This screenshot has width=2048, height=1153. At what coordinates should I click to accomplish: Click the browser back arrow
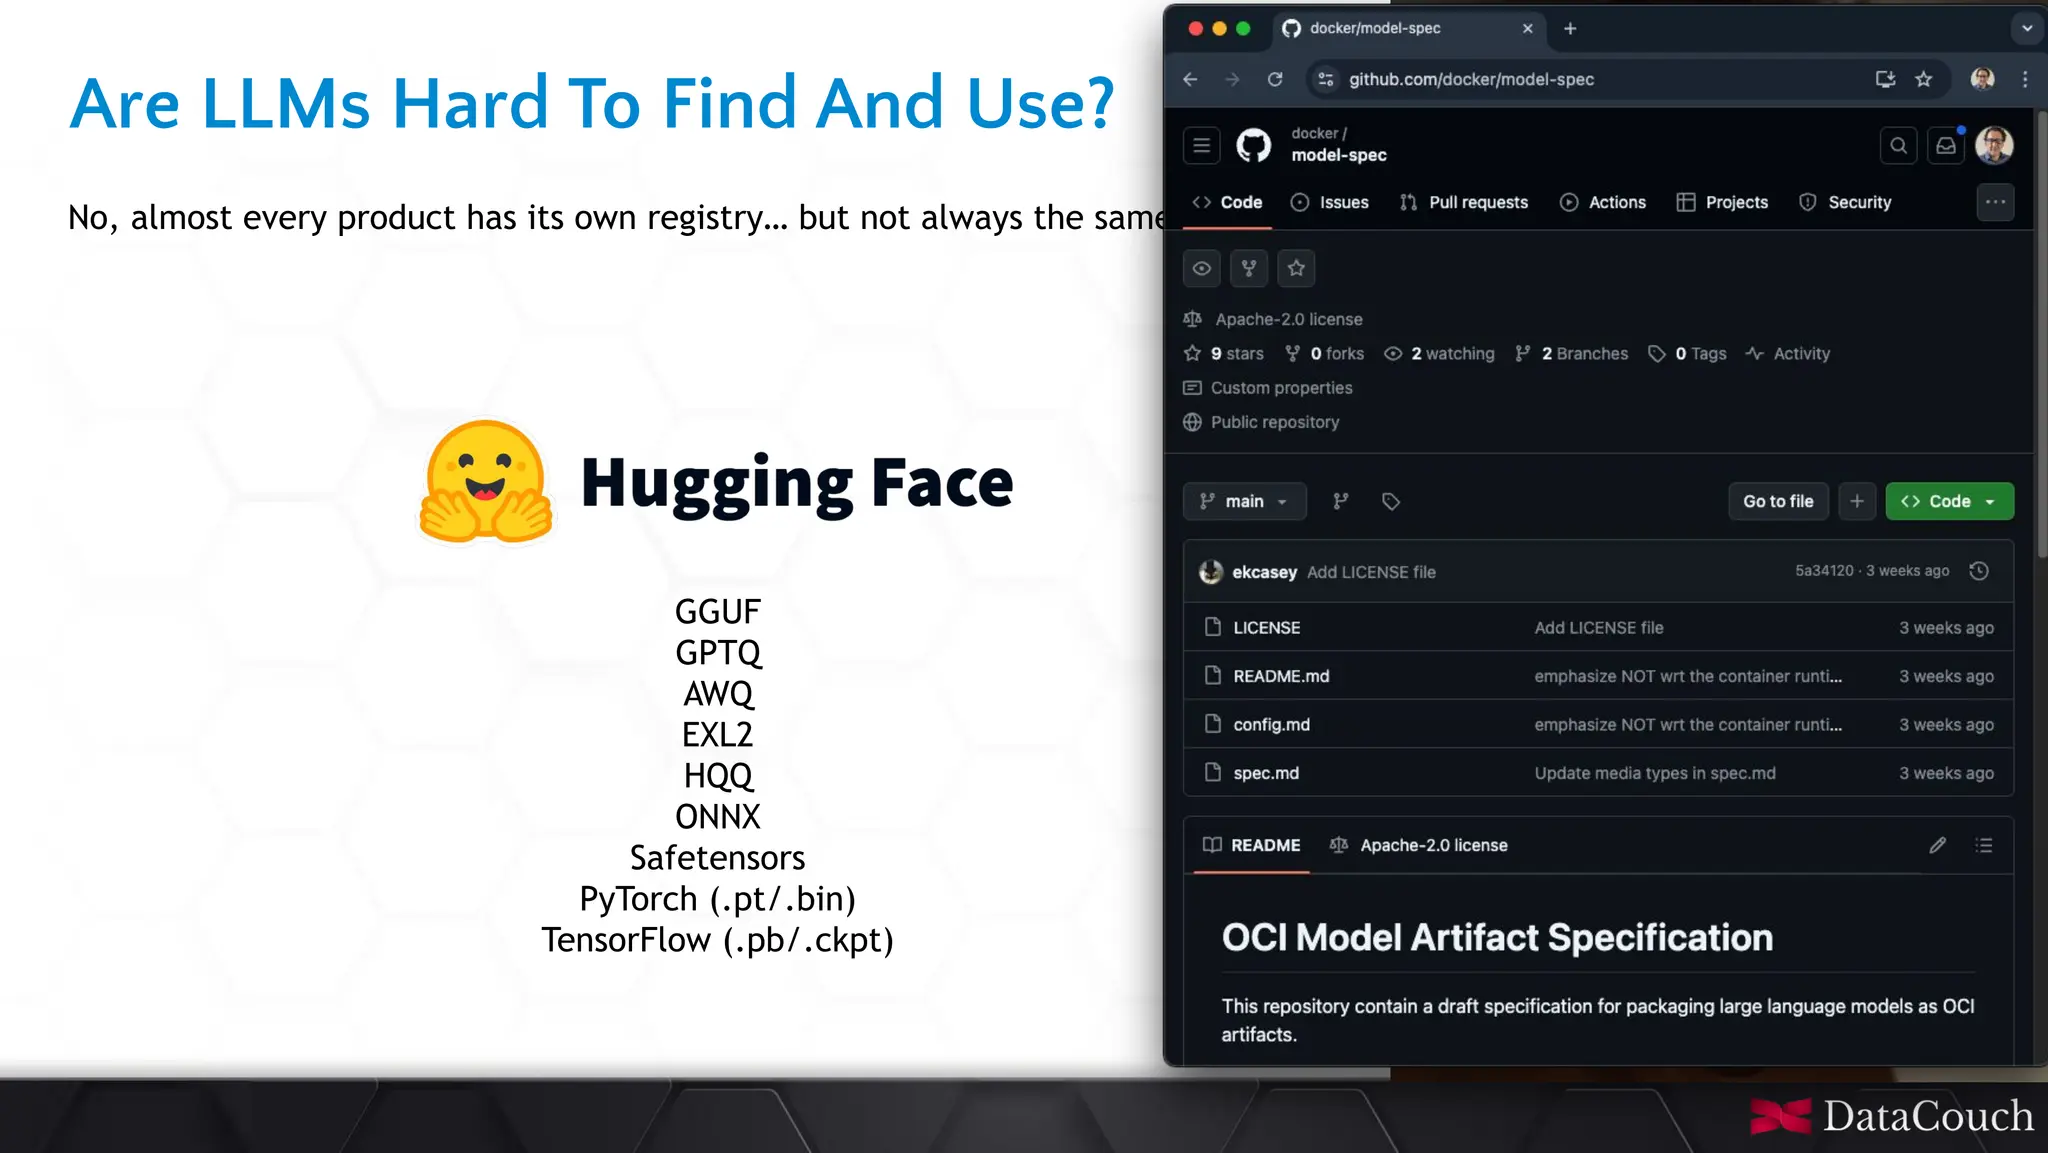click(x=1190, y=79)
